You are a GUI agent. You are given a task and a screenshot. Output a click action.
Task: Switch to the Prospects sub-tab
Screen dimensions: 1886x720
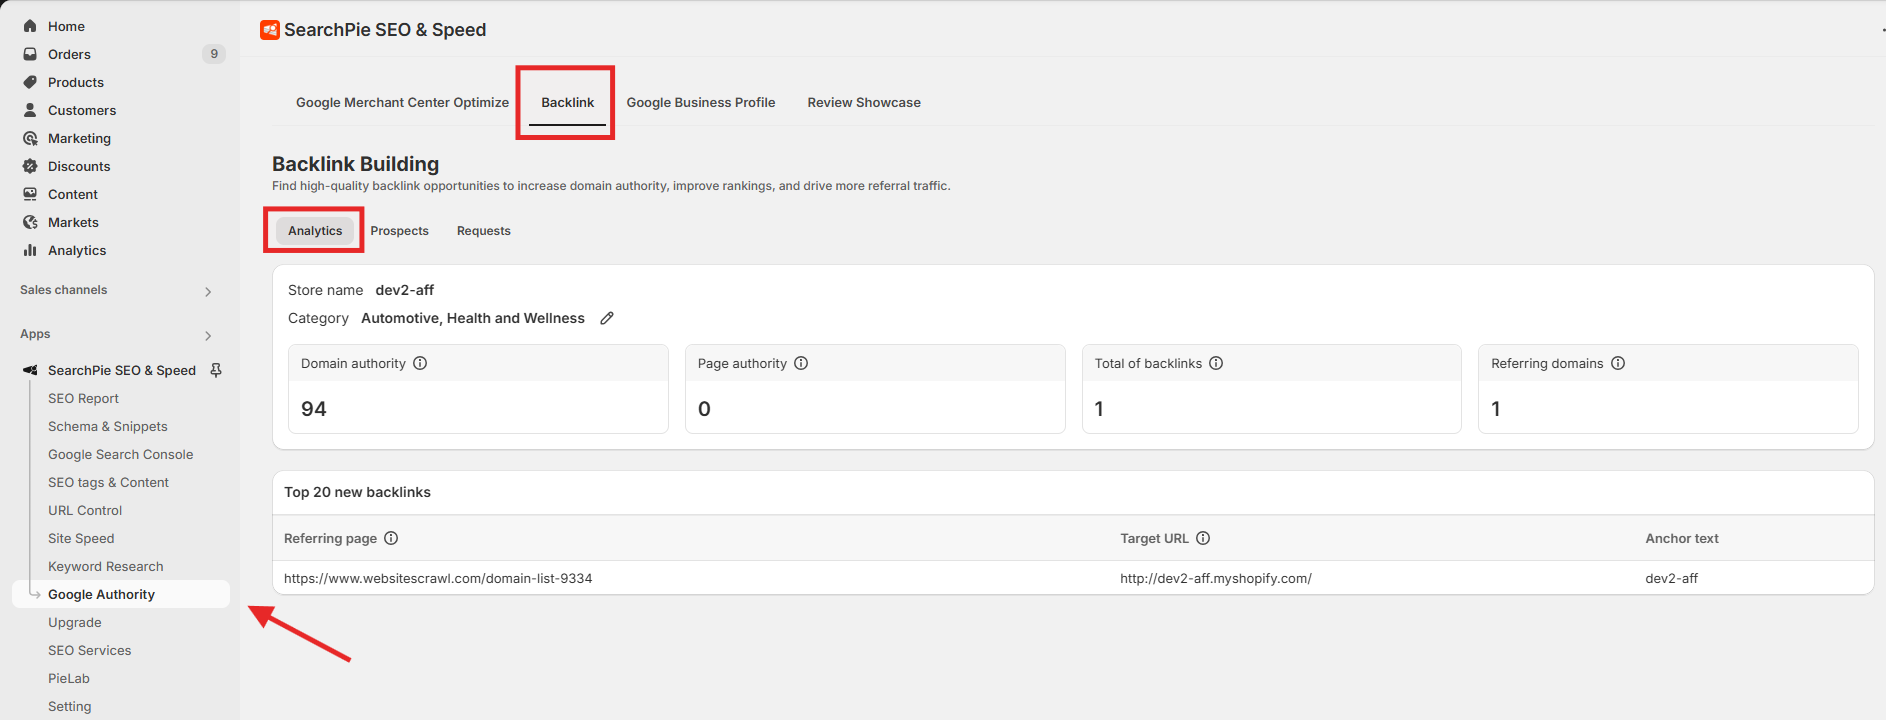pos(399,230)
